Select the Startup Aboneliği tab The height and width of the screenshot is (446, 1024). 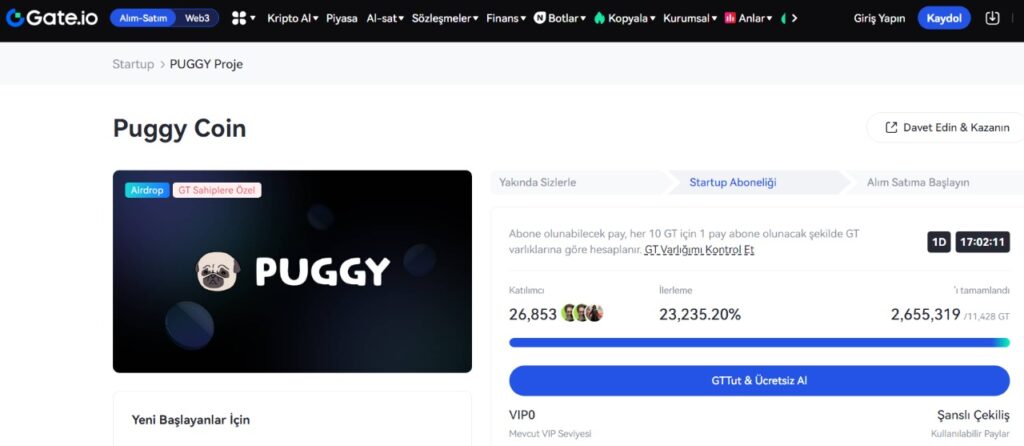click(733, 183)
